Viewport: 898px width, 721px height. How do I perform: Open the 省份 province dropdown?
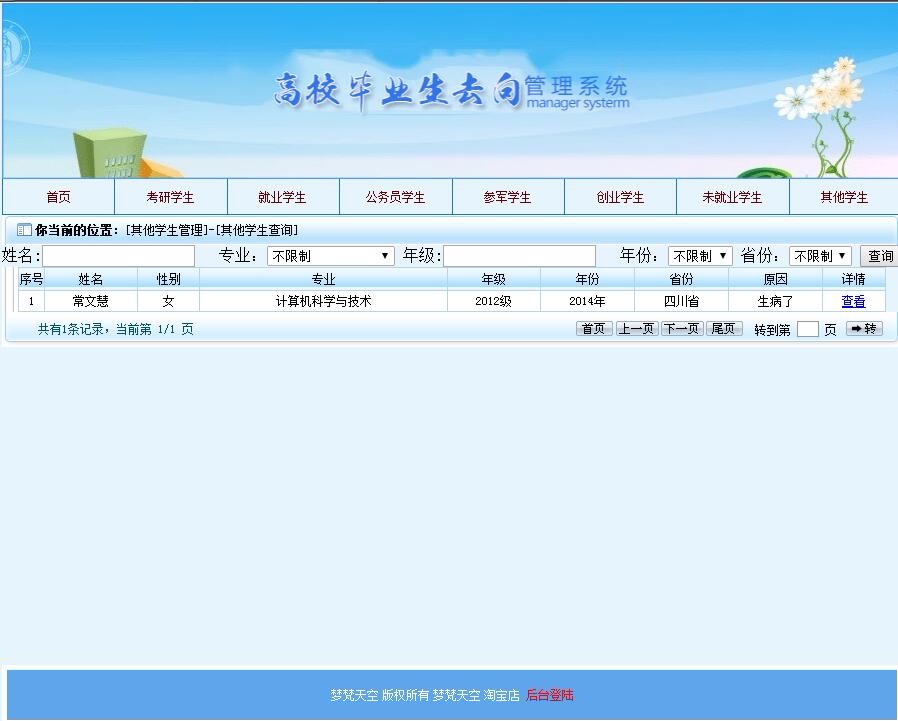point(820,255)
